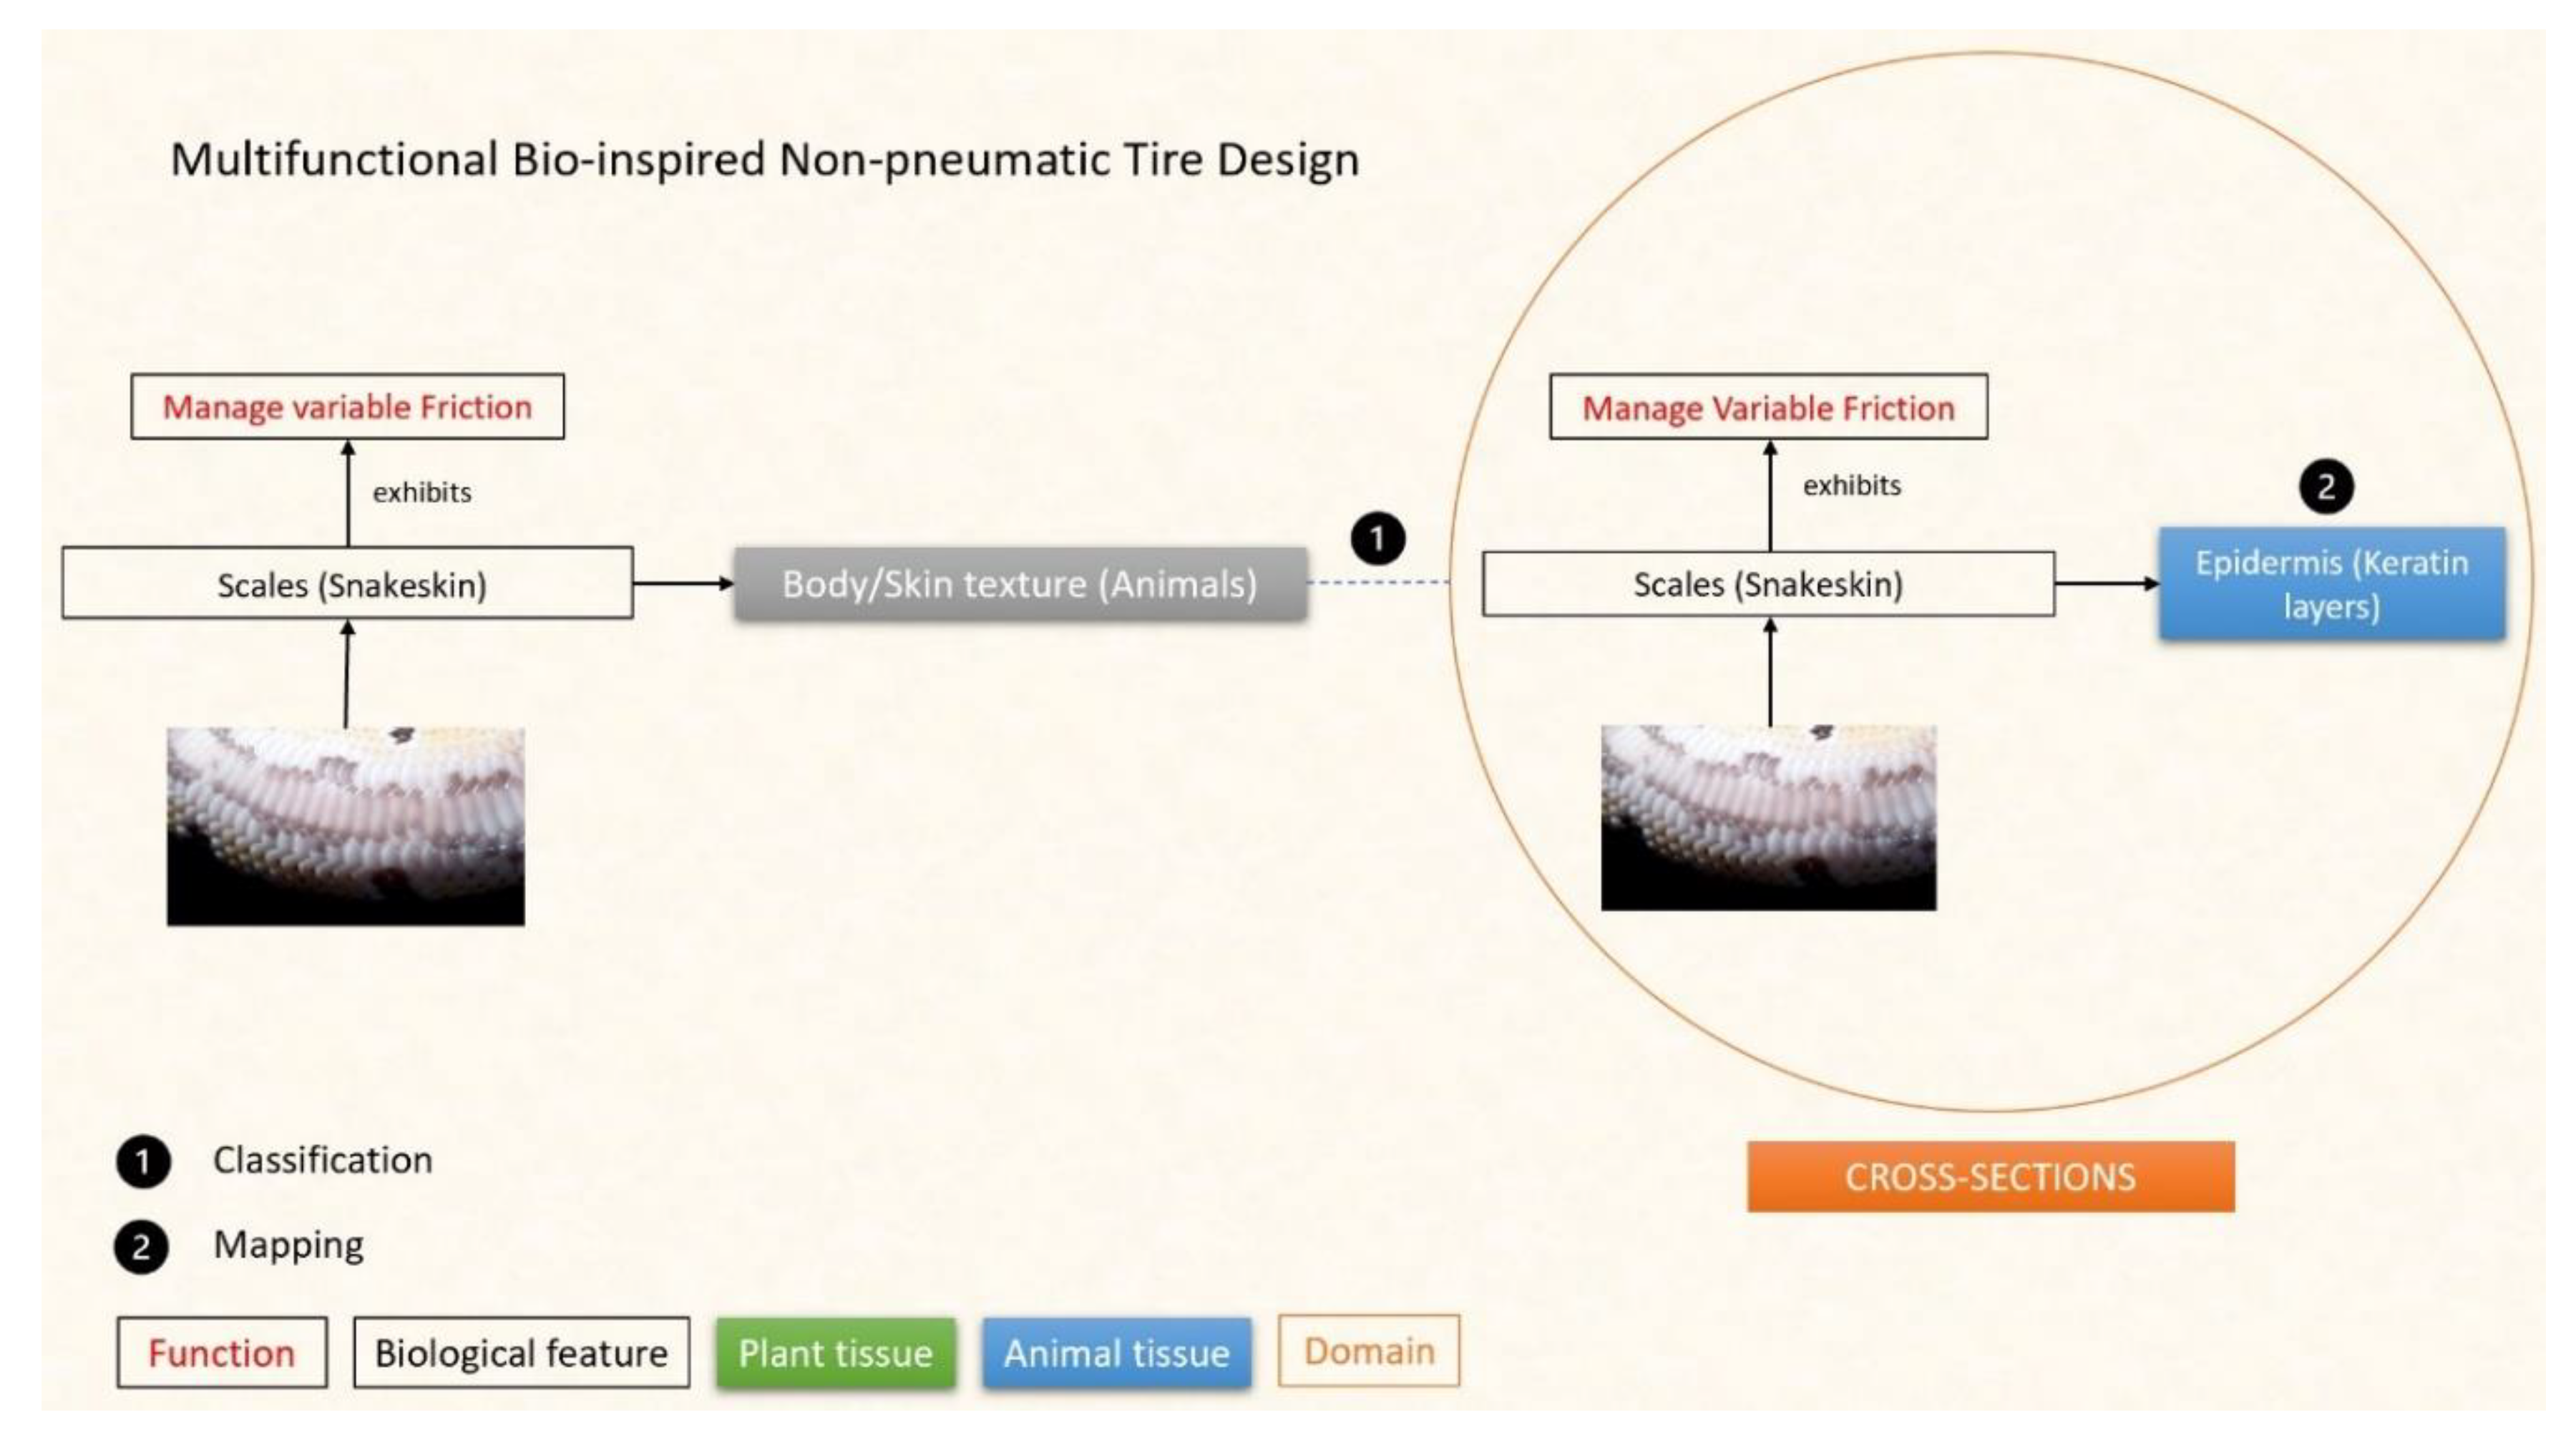The width and height of the screenshot is (2576, 1440).
Task: Click the slide title Multifunctional Bio-inspired Non-pneumatic Tire Design
Action: point(765,160)
